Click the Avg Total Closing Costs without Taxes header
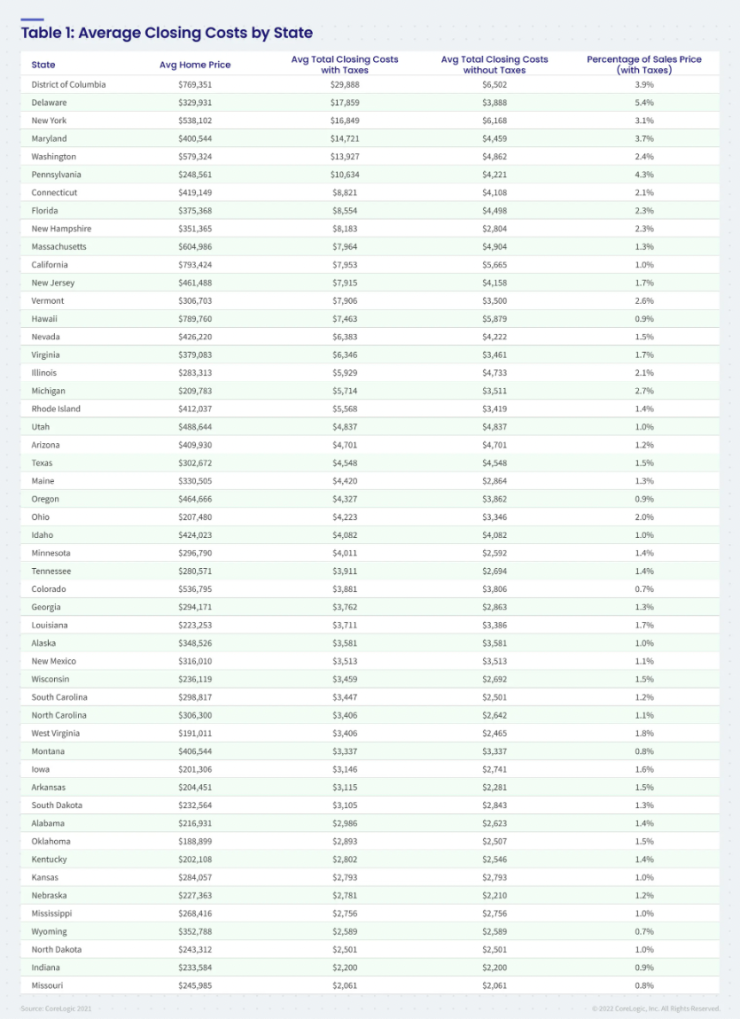 494,65
